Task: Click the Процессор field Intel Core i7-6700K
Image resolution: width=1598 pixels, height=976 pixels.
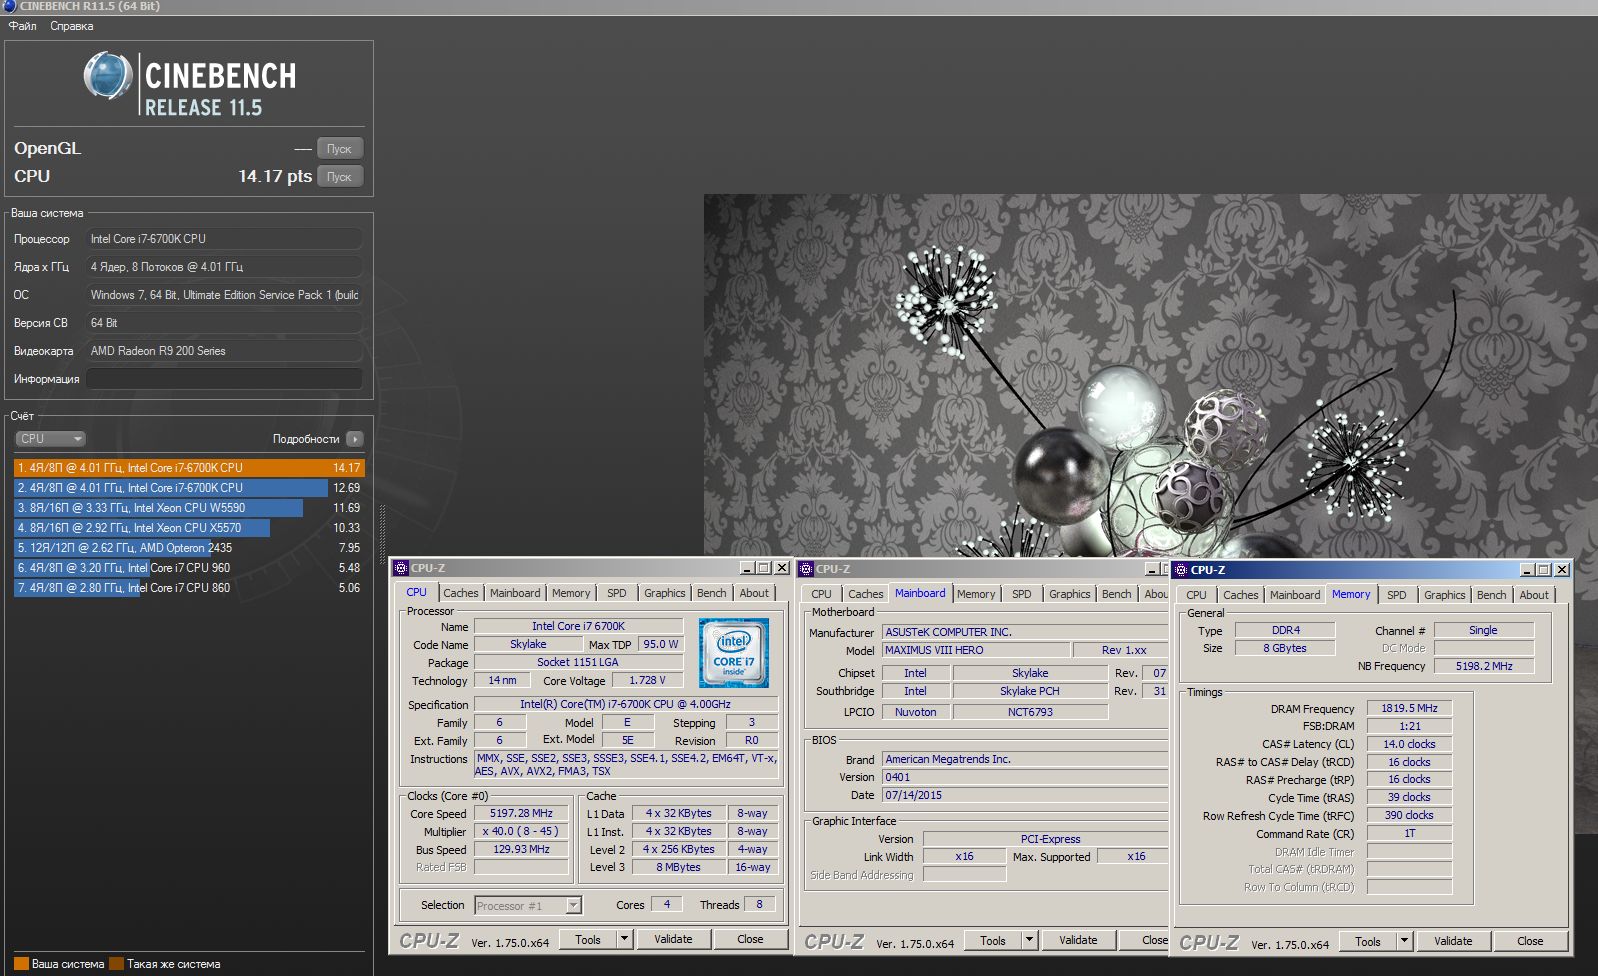Action: (x=224, y=239)
